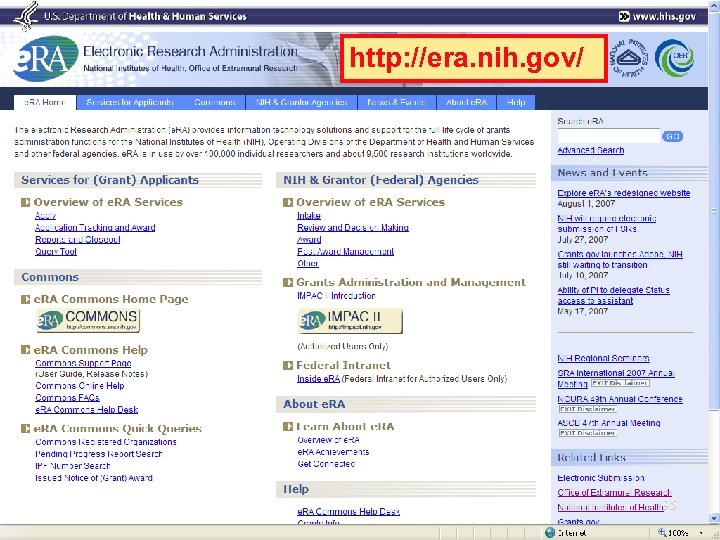Click bullet icon beside Federal Intranet
Image resolution: width=720 pixels, height=540 pixels.
288,366
